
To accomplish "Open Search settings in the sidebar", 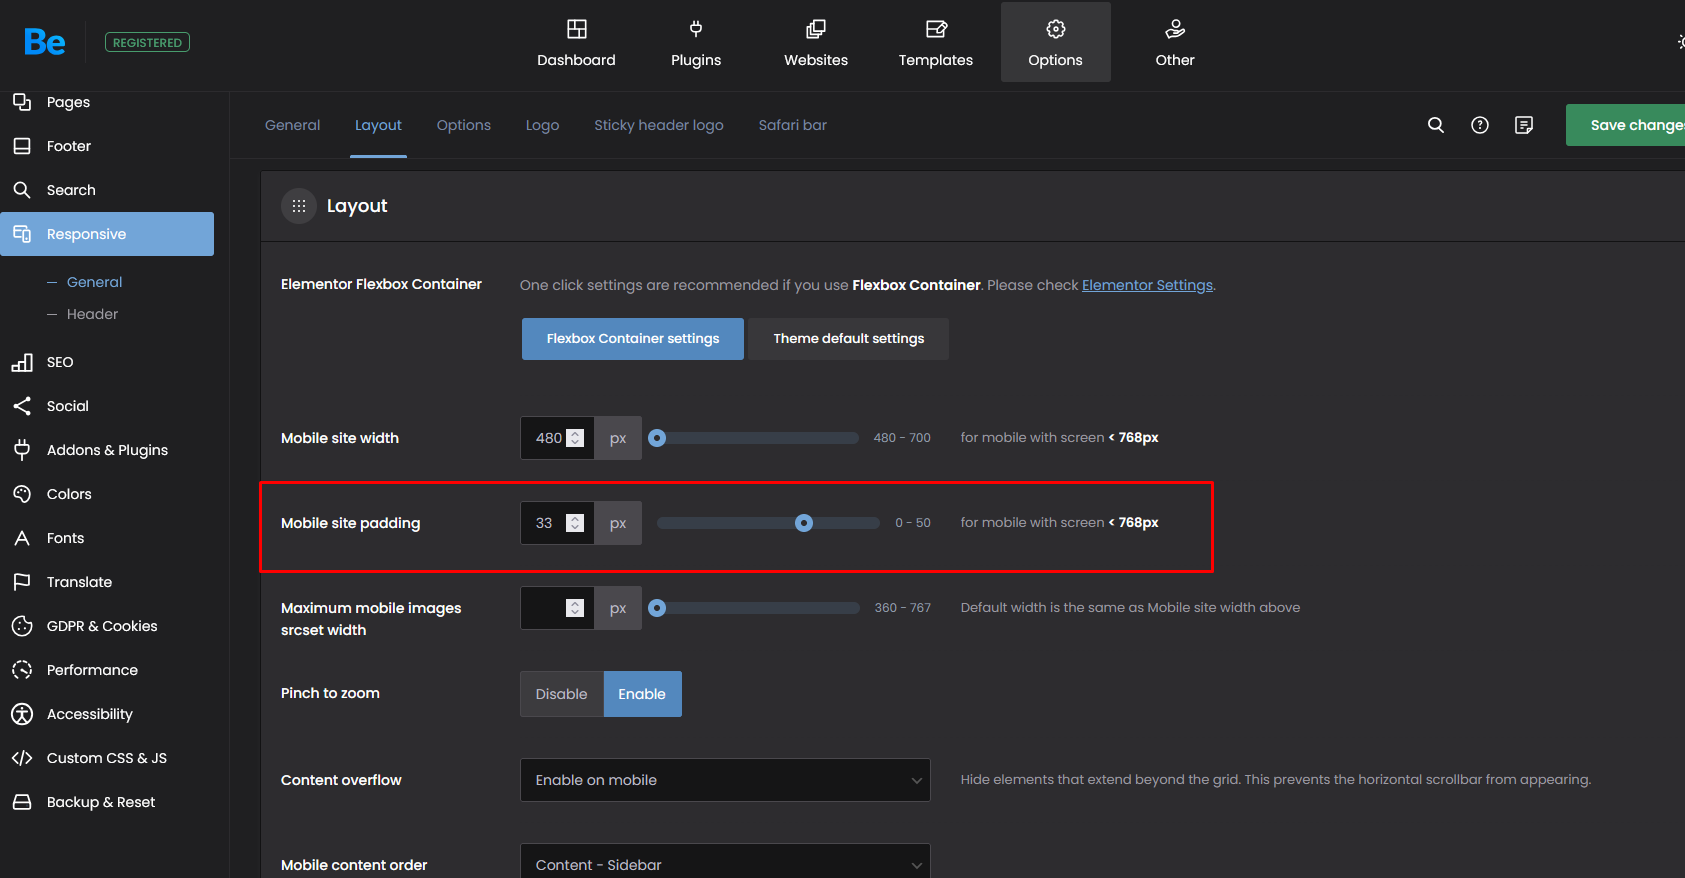I will [107, 190].
